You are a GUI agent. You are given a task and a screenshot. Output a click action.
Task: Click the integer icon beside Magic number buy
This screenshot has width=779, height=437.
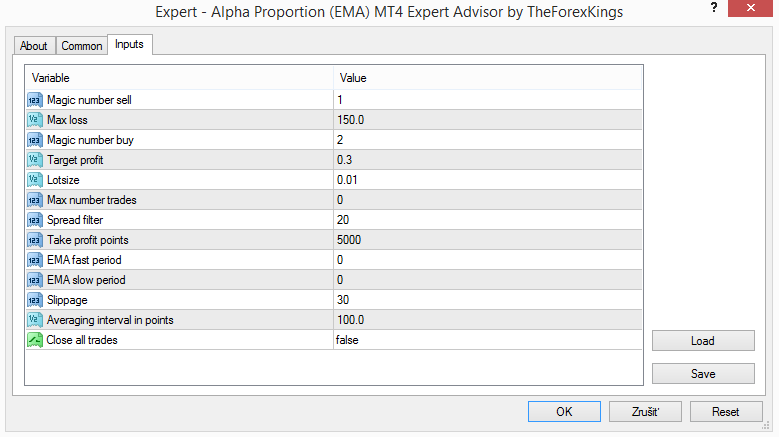coord(34,140)
